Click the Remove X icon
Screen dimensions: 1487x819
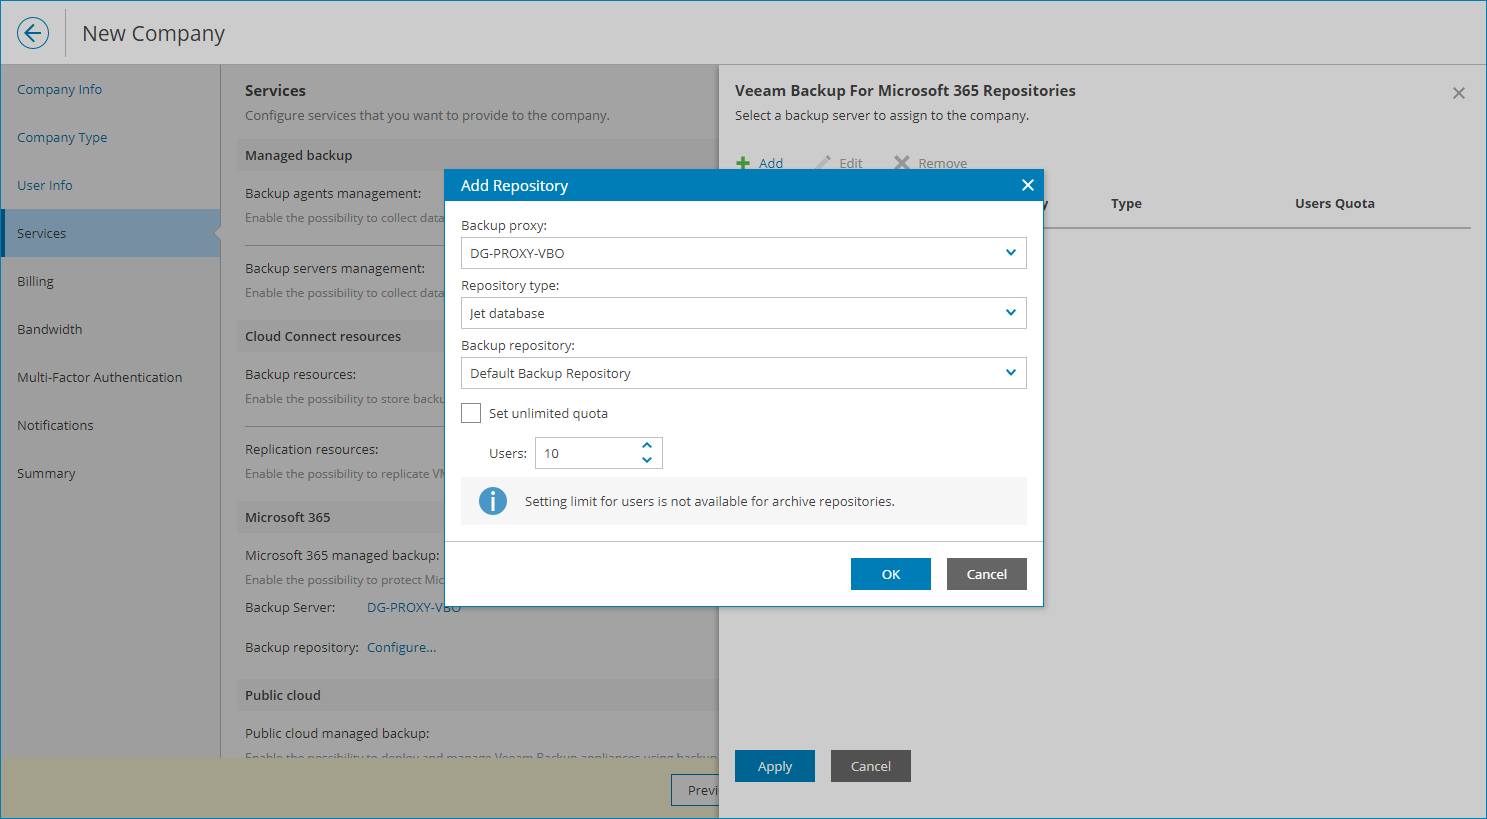click(x=902, y=163)
